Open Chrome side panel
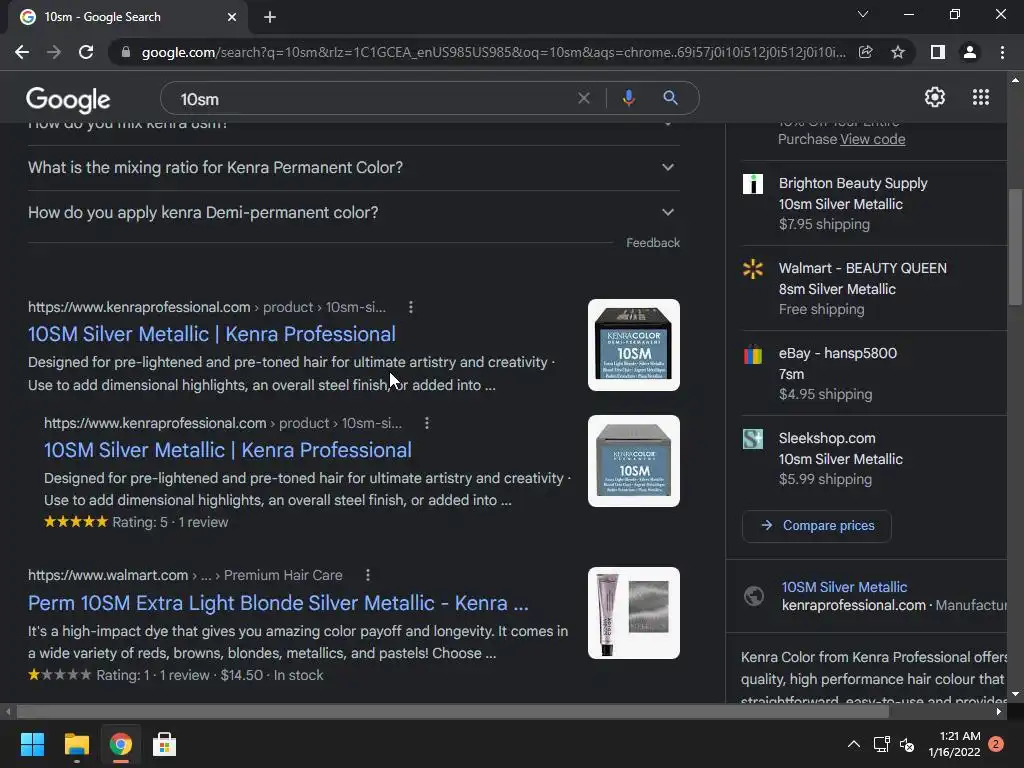This screenshot has width=1024, height=768. tap(938, 52)
